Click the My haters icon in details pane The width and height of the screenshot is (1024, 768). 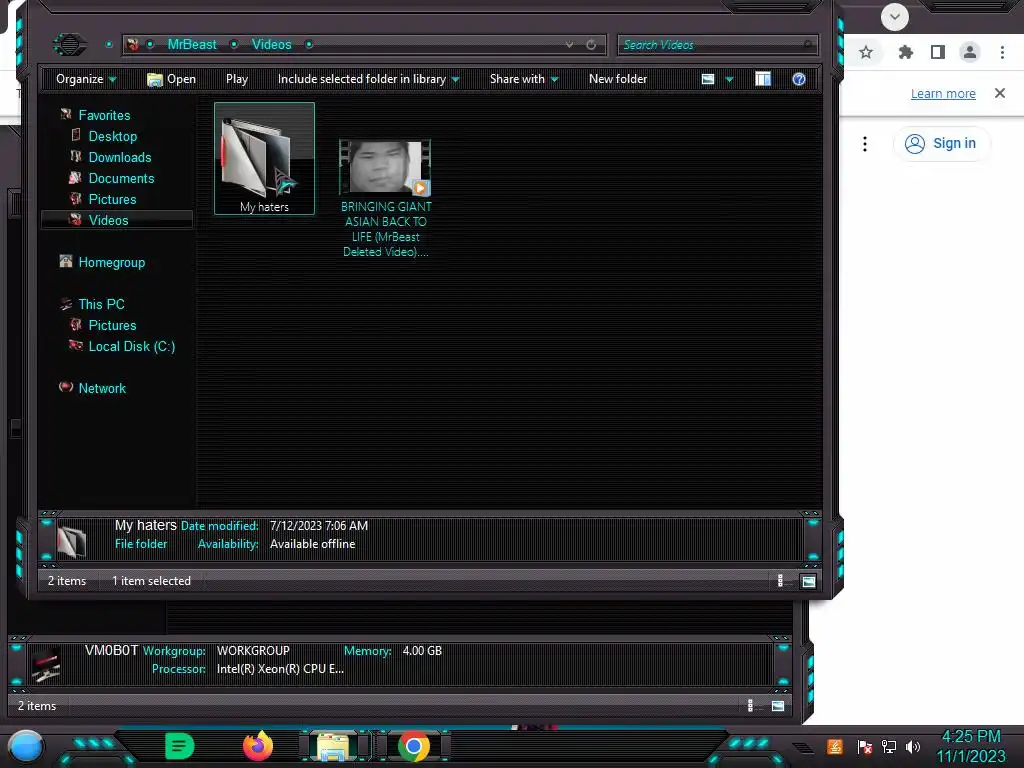pyautogui.click(x=71, y=540)
